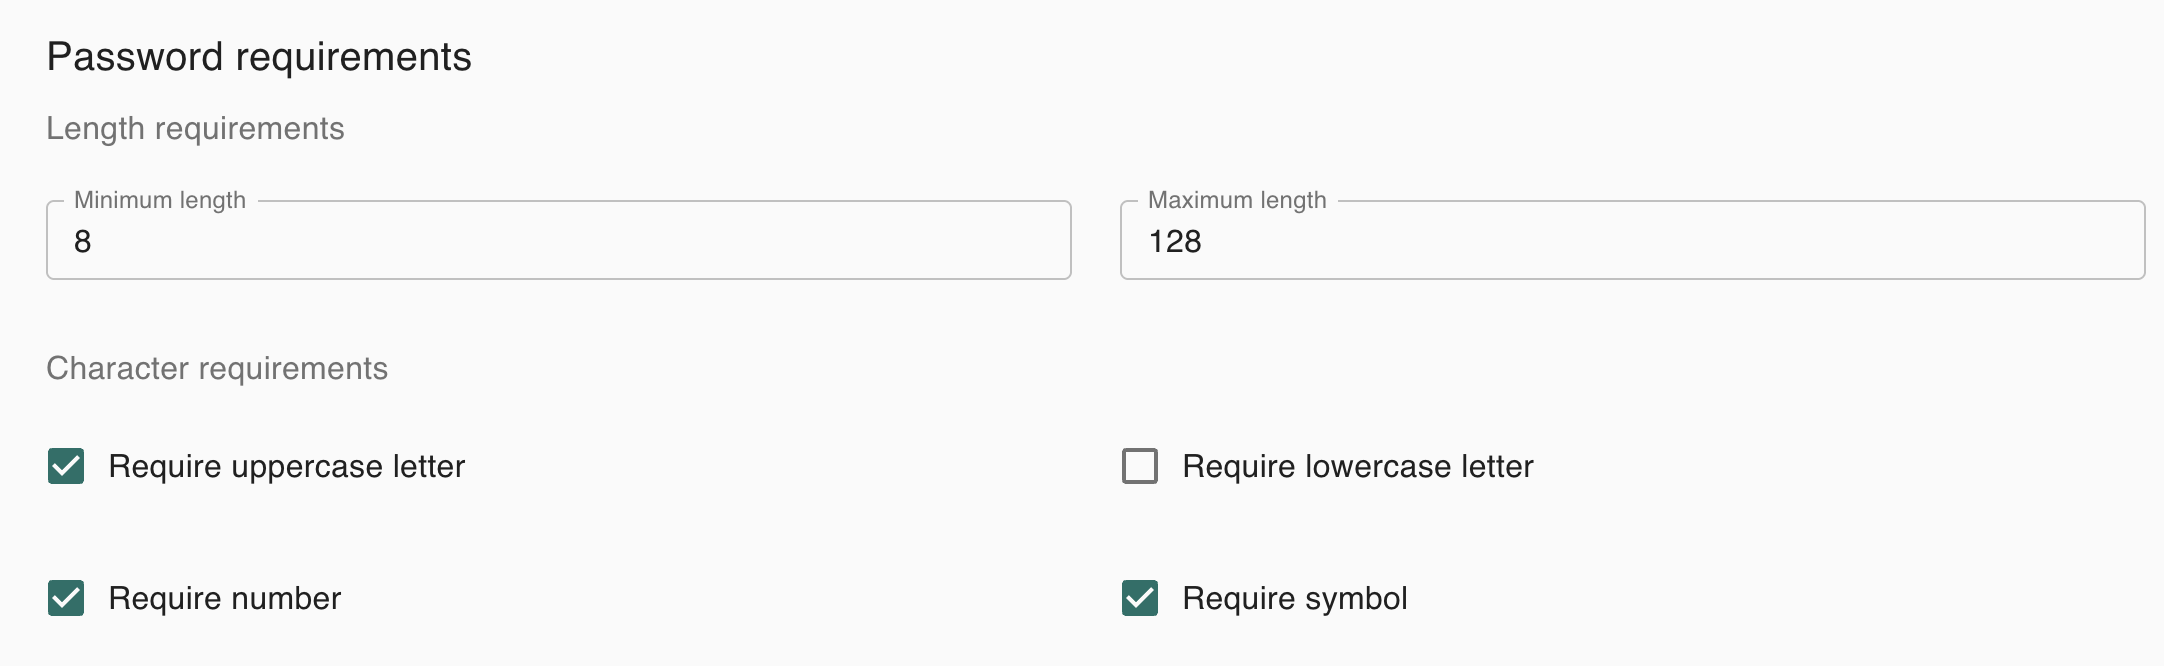The width and height of the screenshot is (2164, 666).
Task: Click the checkmark icon beside Require number
Action: pos(66,598)
